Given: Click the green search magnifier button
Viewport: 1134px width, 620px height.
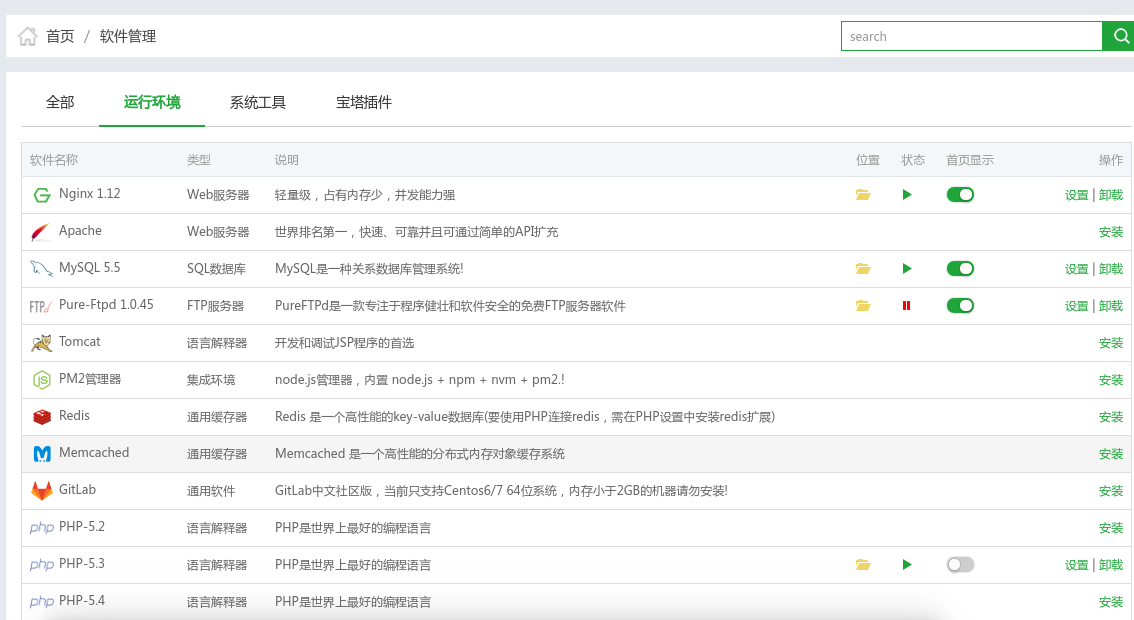Looking at the screenshot, I should tap(1119, 36).
